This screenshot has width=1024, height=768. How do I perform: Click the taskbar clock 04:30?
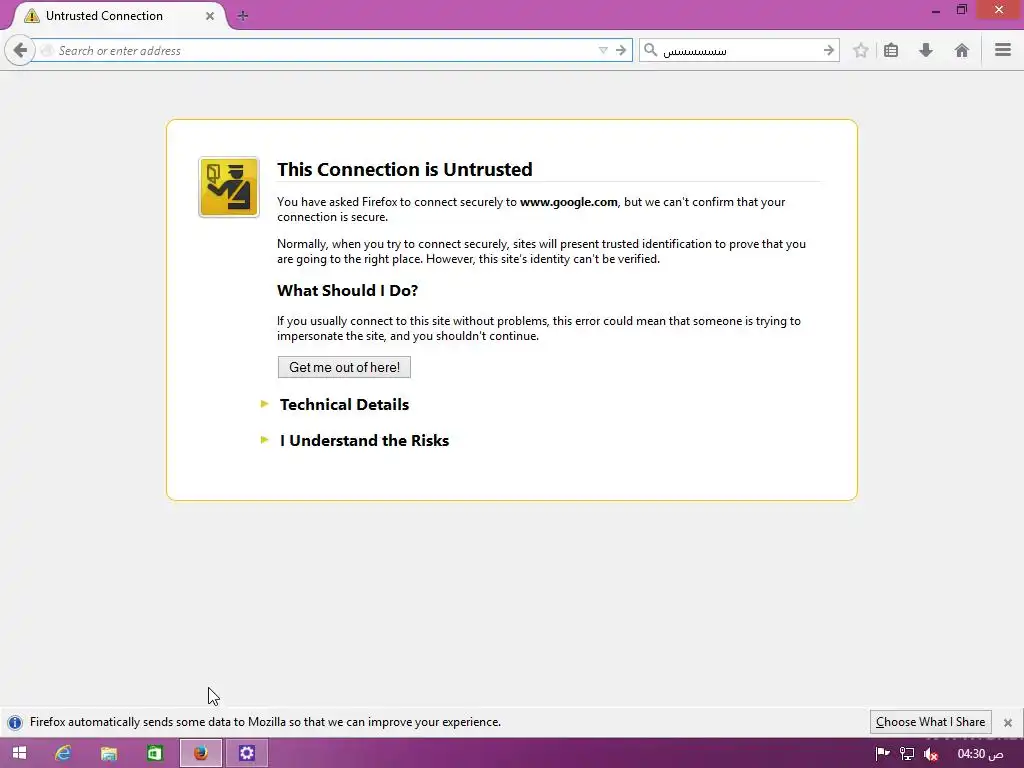tap(980, 754)
